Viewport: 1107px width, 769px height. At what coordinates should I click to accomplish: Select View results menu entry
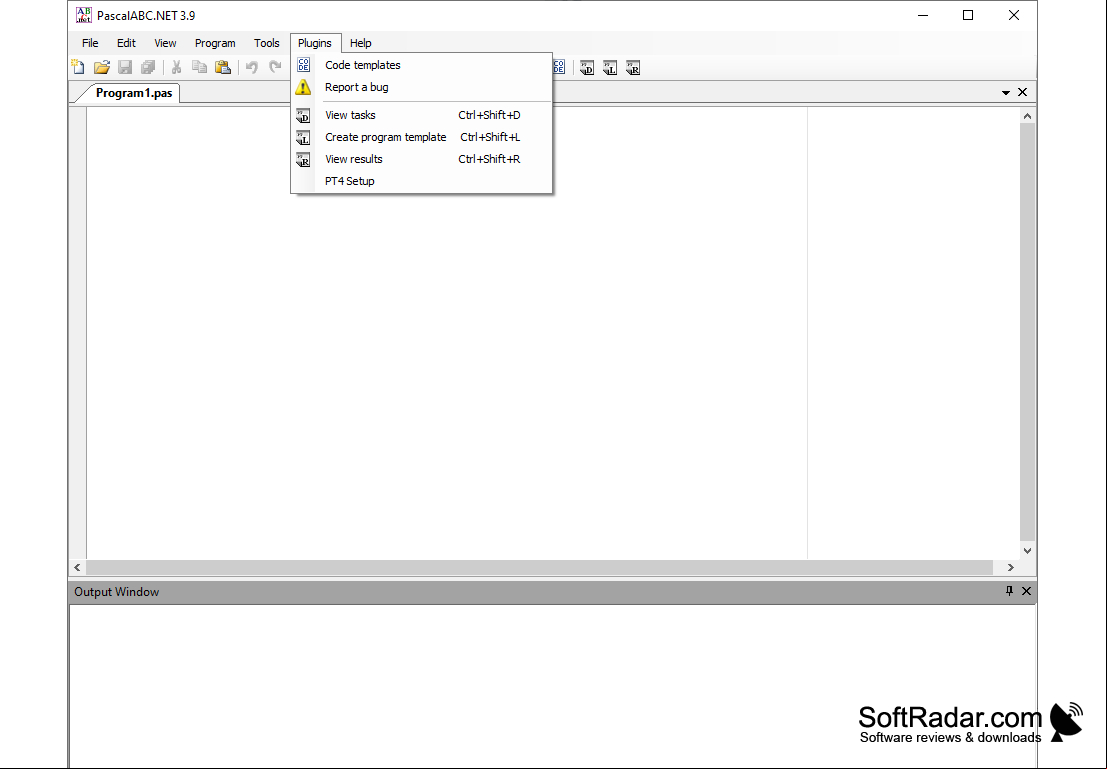[421, 159]
